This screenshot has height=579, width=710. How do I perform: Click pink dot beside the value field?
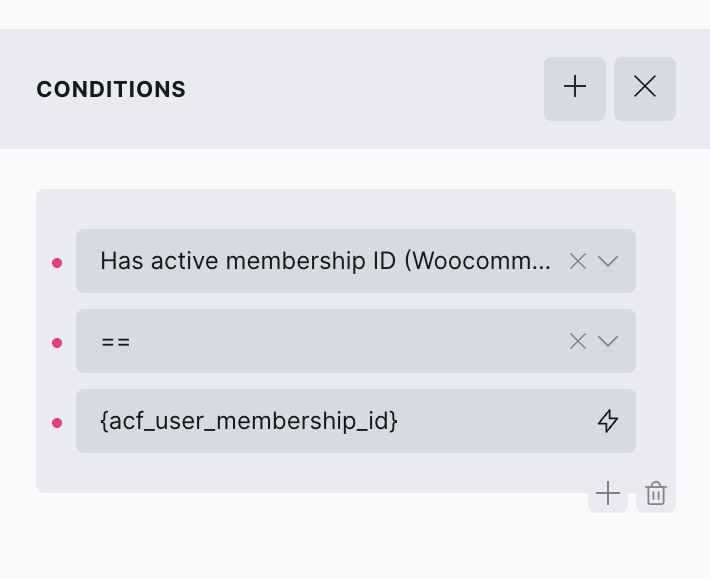[x=57, y=422]
